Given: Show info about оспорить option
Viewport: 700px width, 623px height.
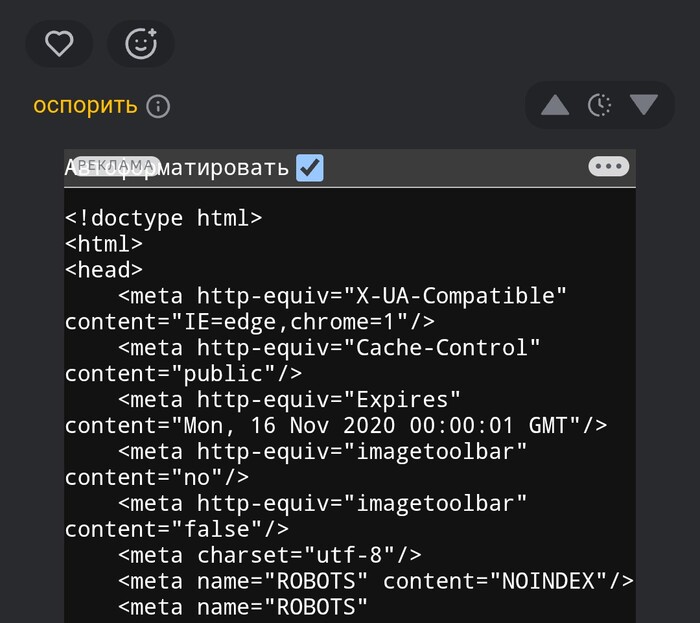Looking at the screenshot, I should point(158,107).
